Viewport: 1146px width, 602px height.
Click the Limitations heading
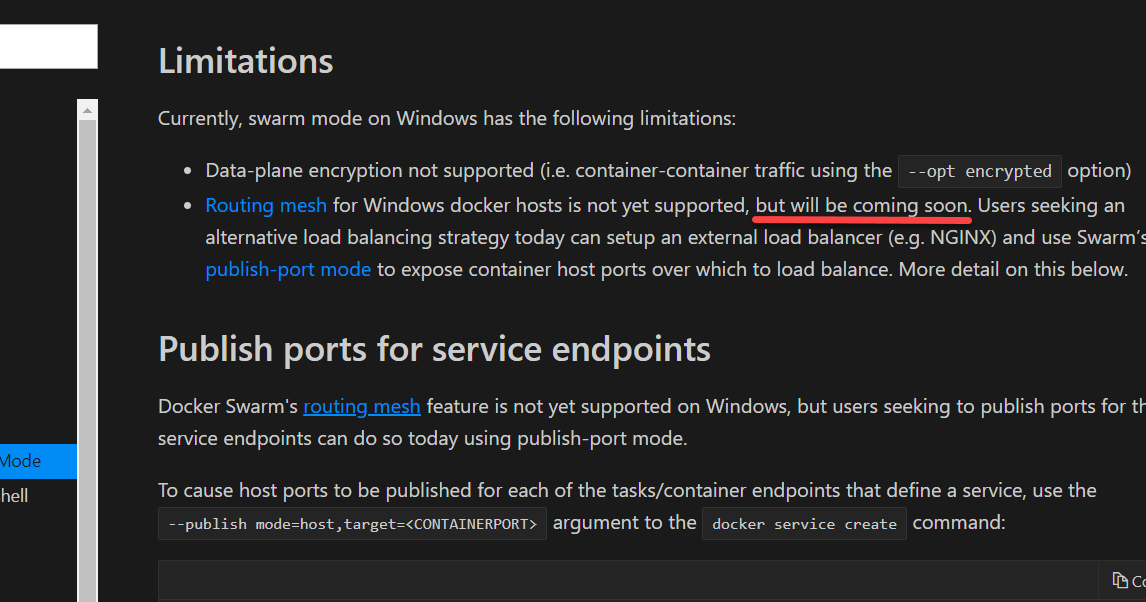[246, 61]
